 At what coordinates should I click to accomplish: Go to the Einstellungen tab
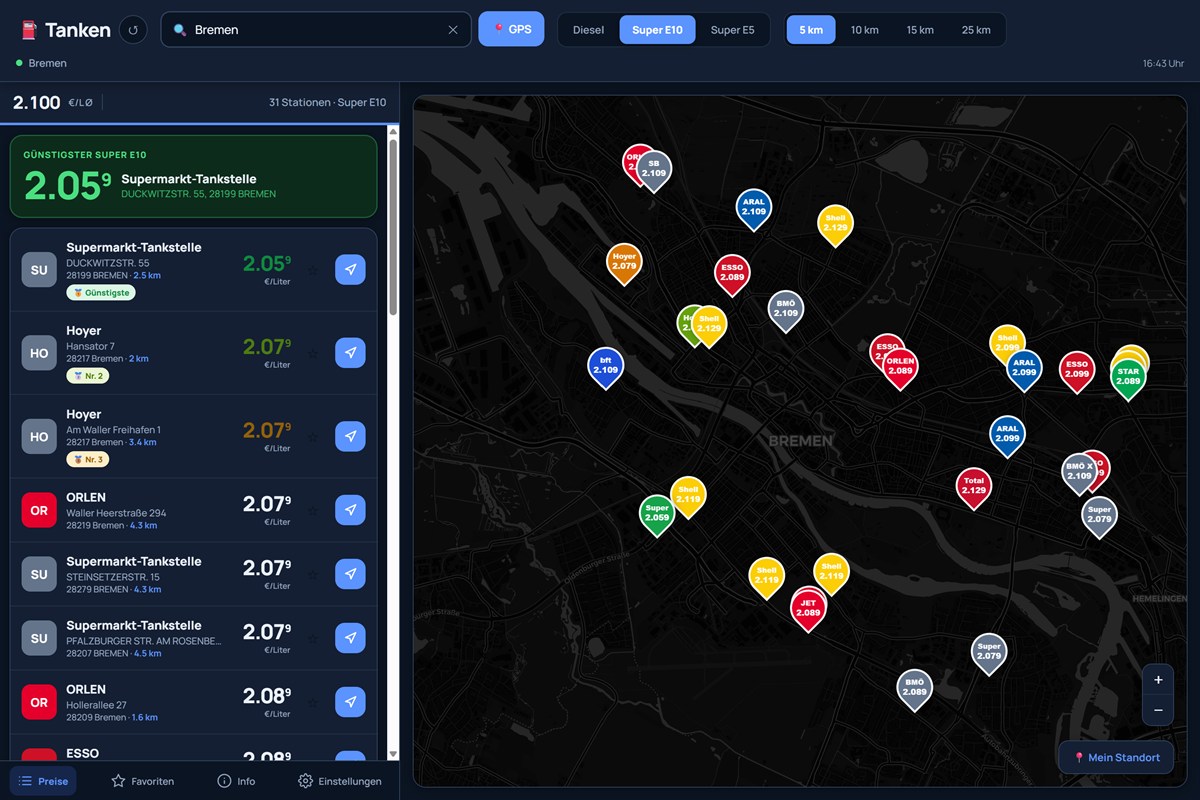click(x=340, y=781)
